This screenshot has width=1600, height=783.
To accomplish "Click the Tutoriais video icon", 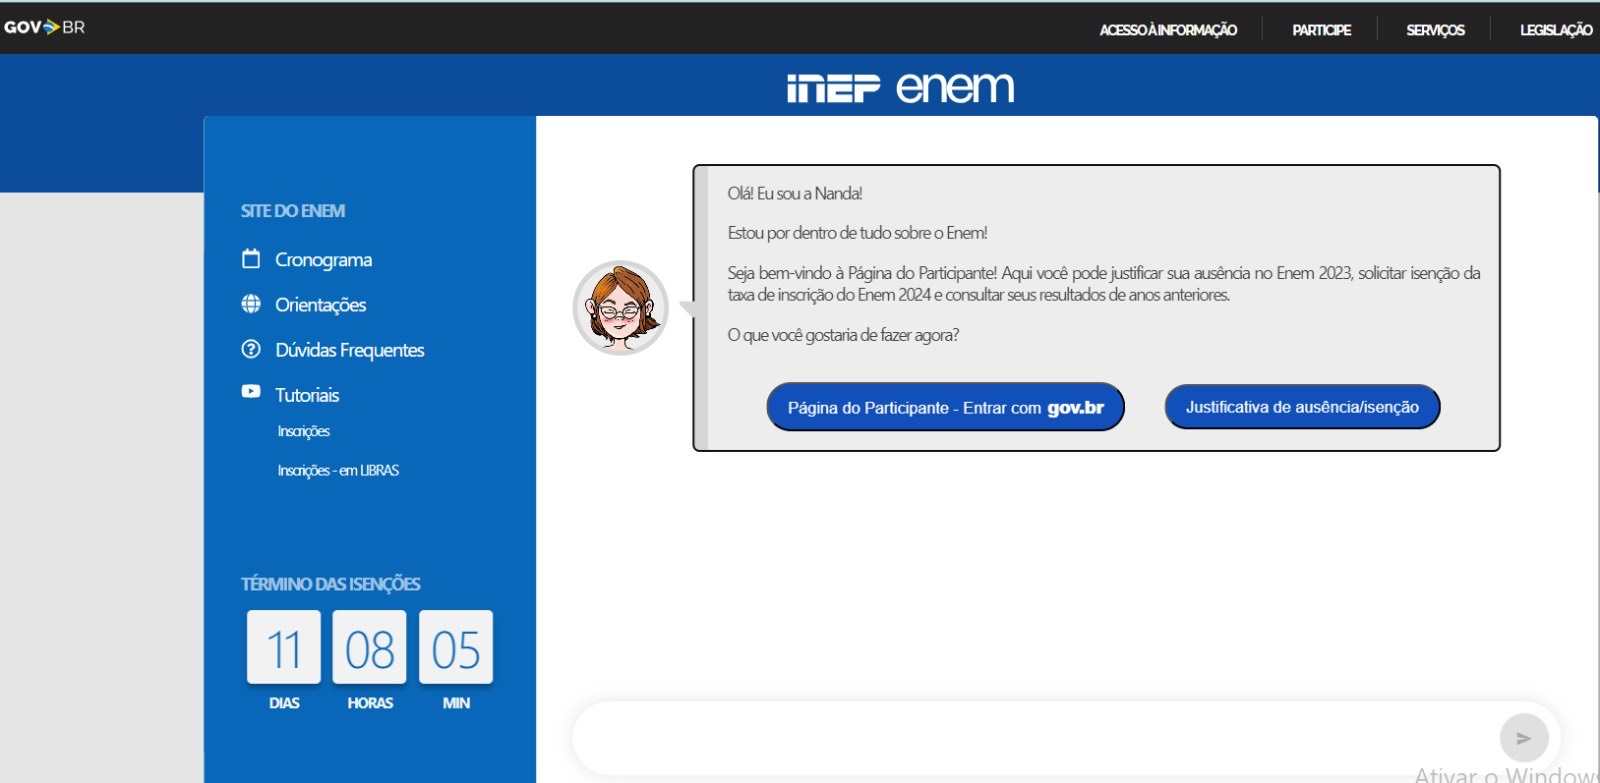I will click(251, 392).
